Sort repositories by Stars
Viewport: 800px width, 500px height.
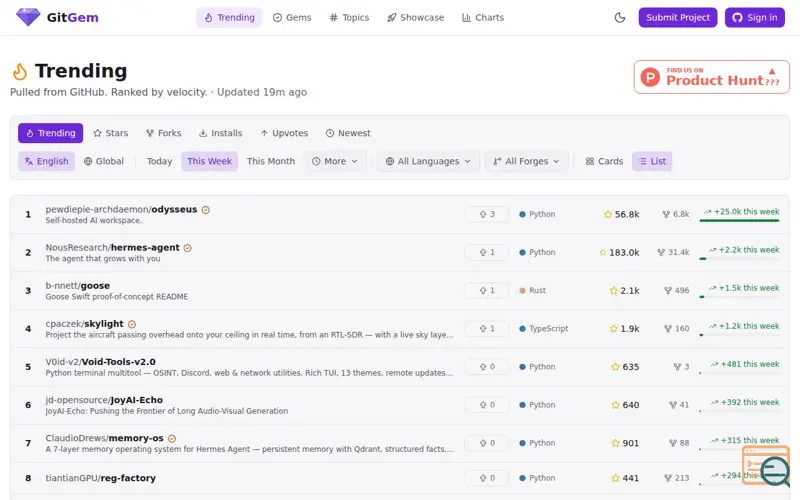click(x=111, y=133)
